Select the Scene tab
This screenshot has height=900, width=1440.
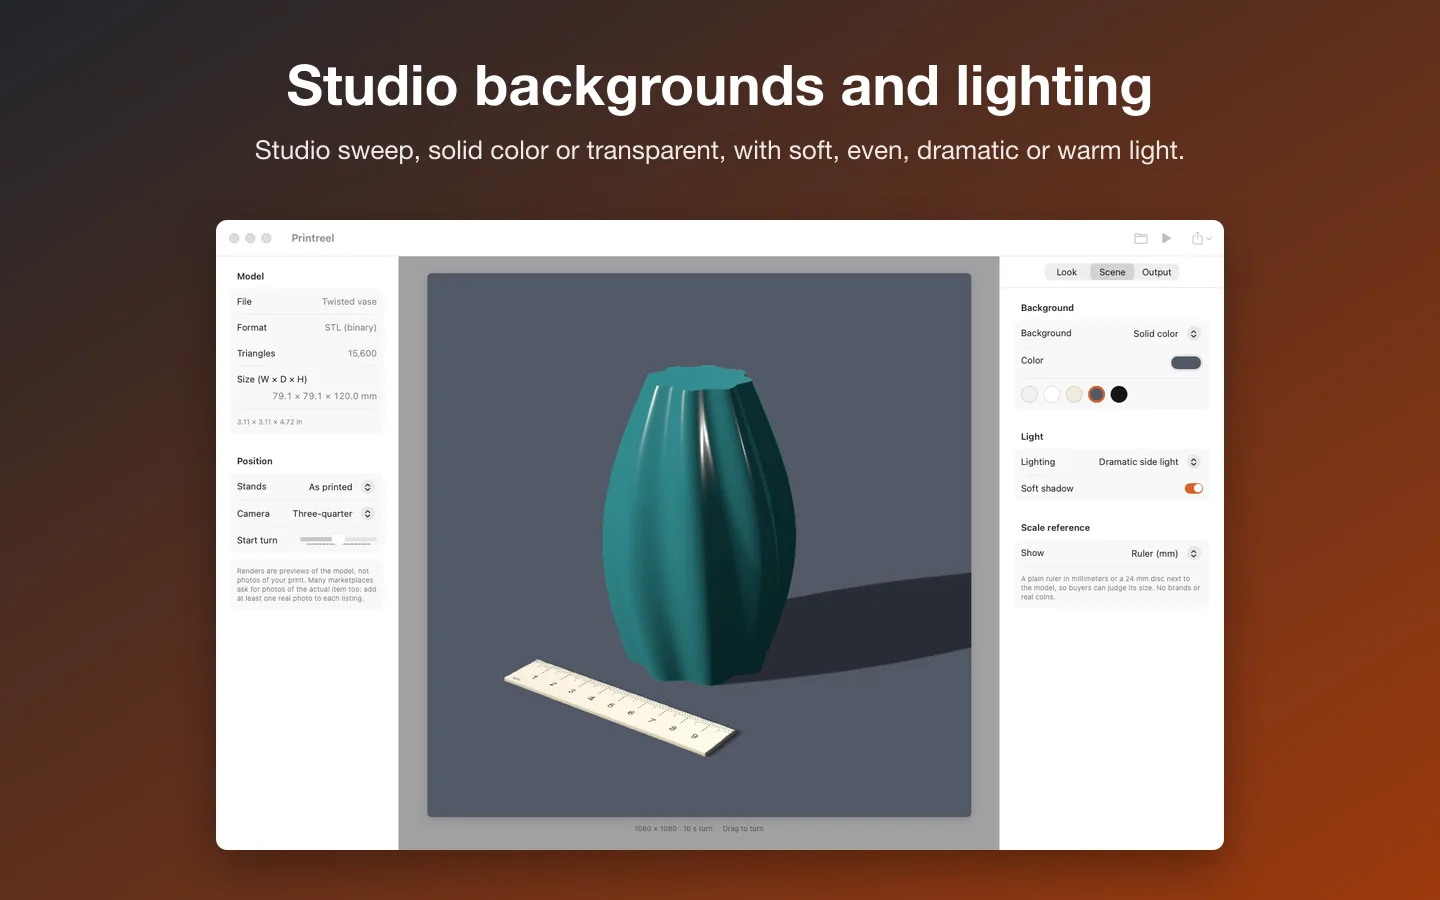[1112, 272]
